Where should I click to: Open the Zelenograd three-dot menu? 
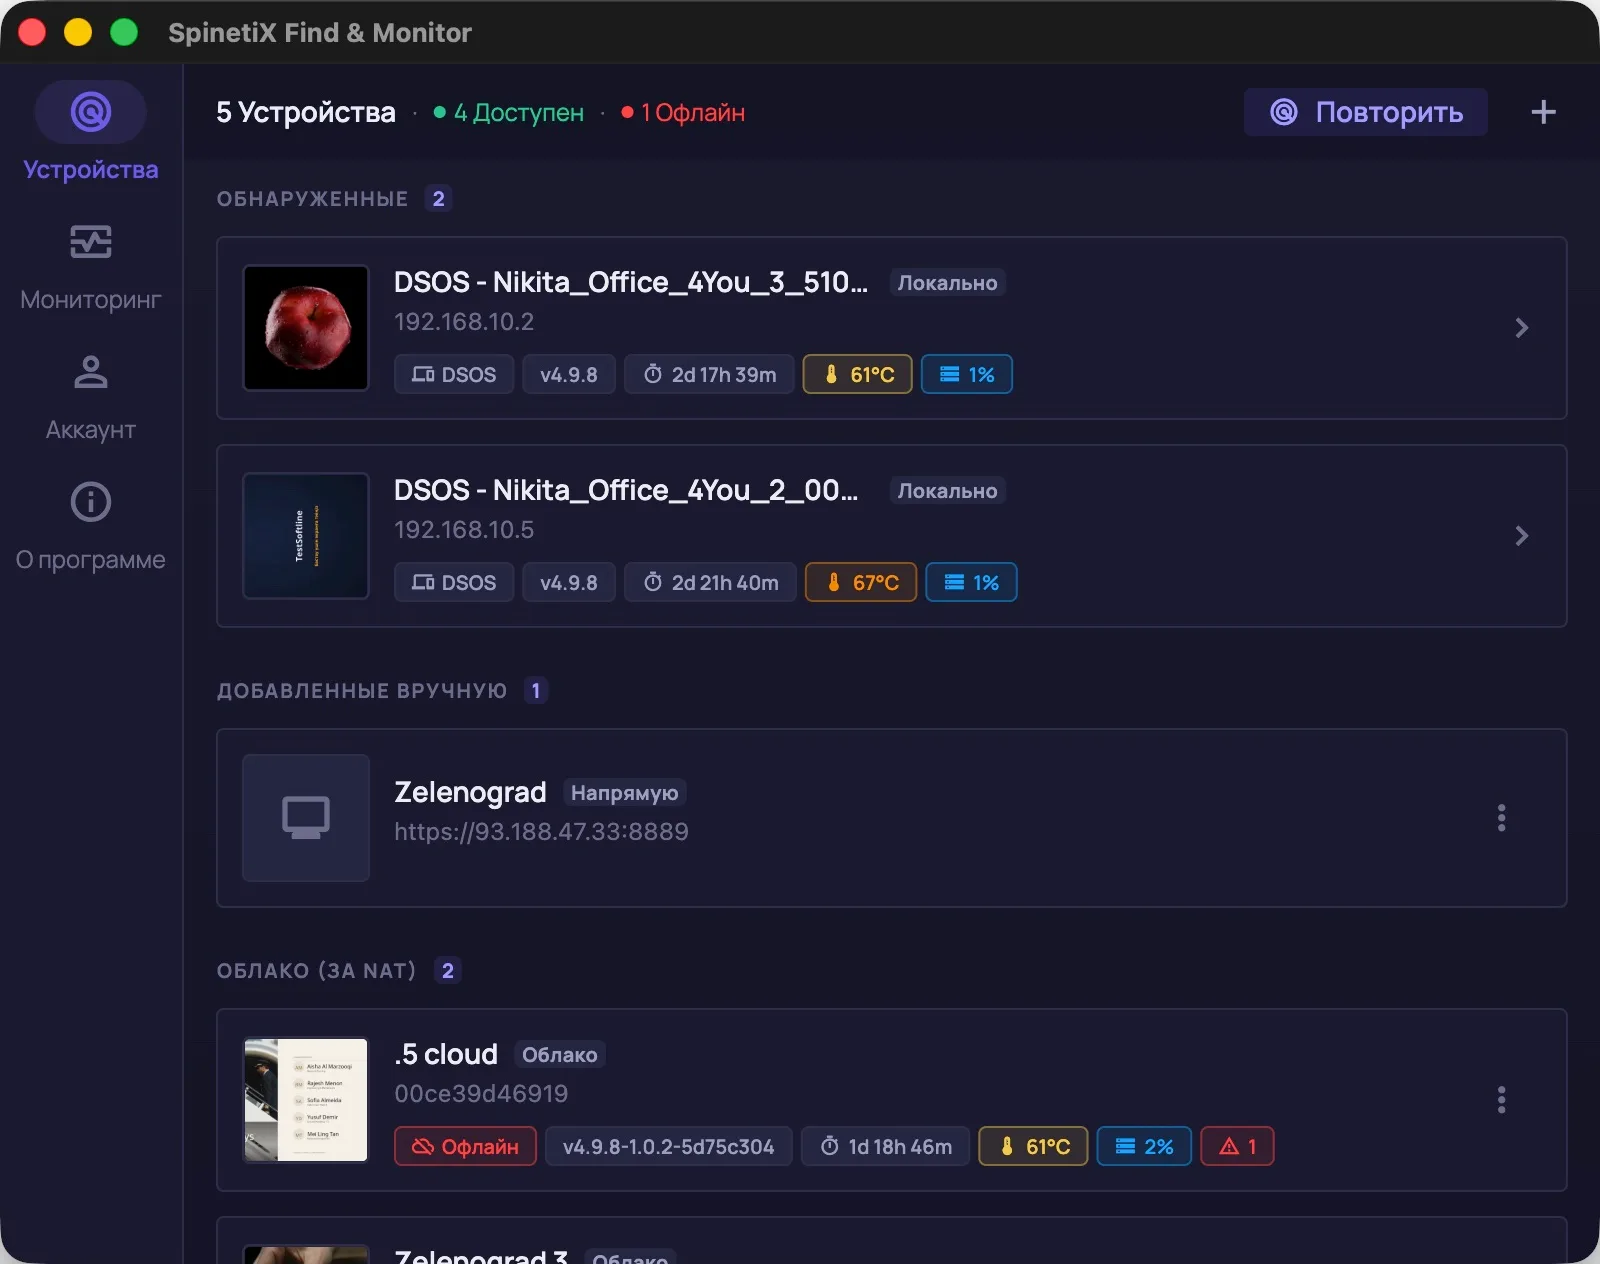(x=1501, y=818)
